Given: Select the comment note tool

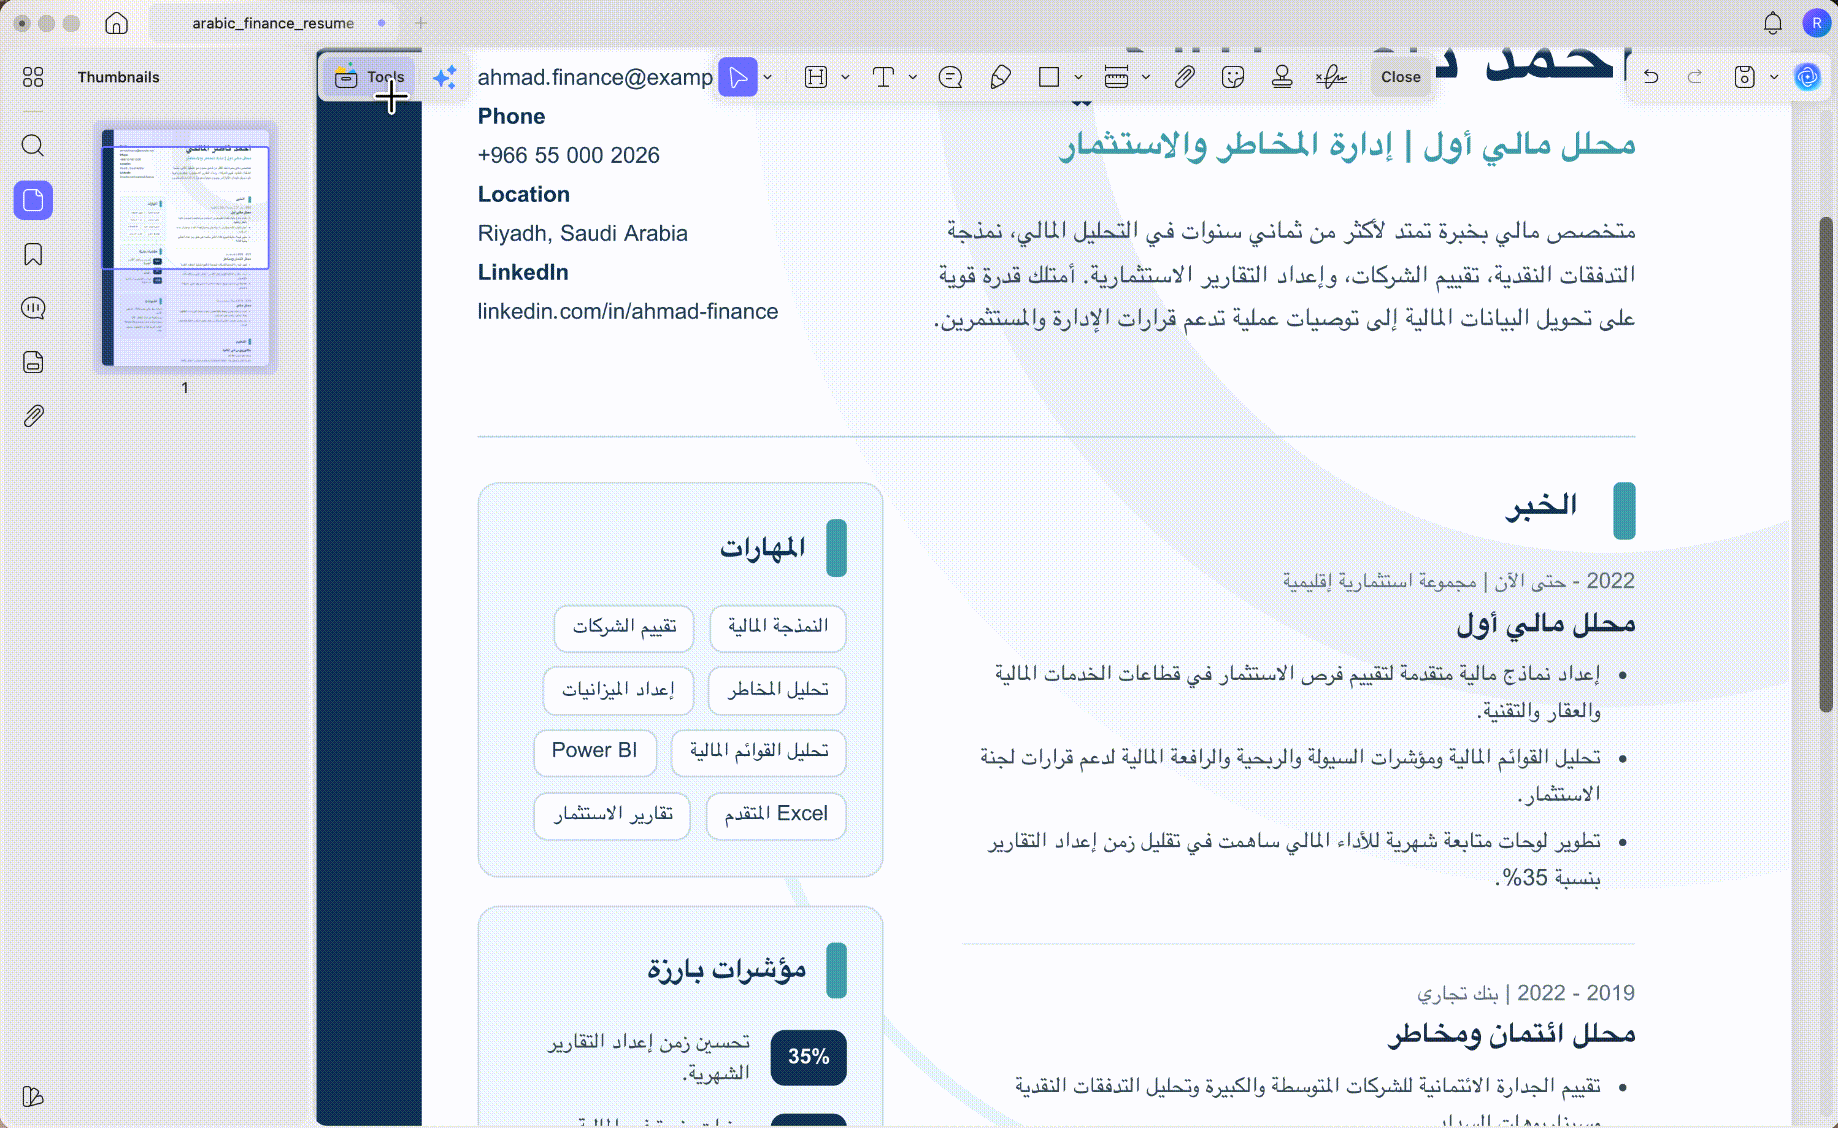Looking at the screenshot, I should click(x=950, y=77).
